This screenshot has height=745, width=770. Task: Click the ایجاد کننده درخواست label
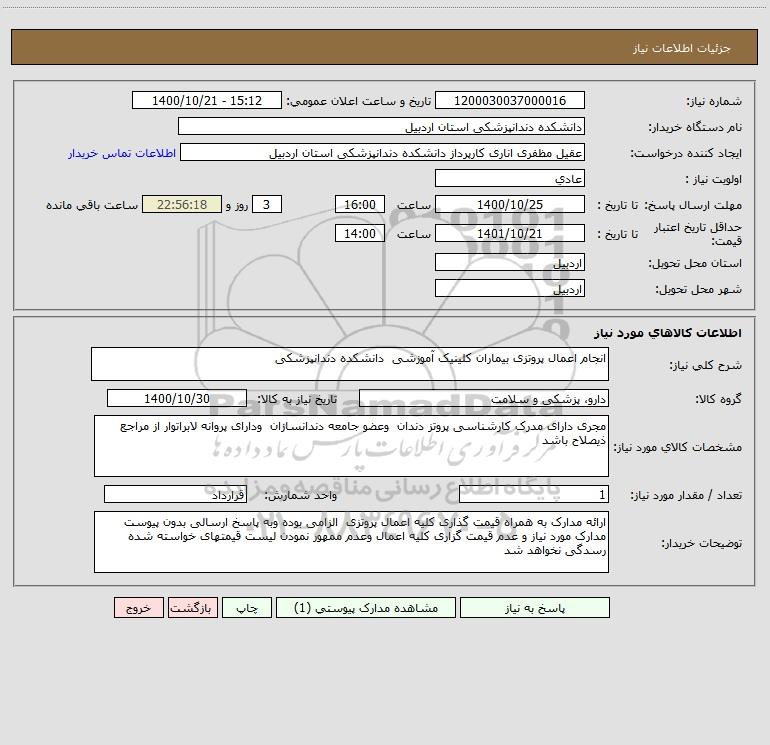(686, 154)
